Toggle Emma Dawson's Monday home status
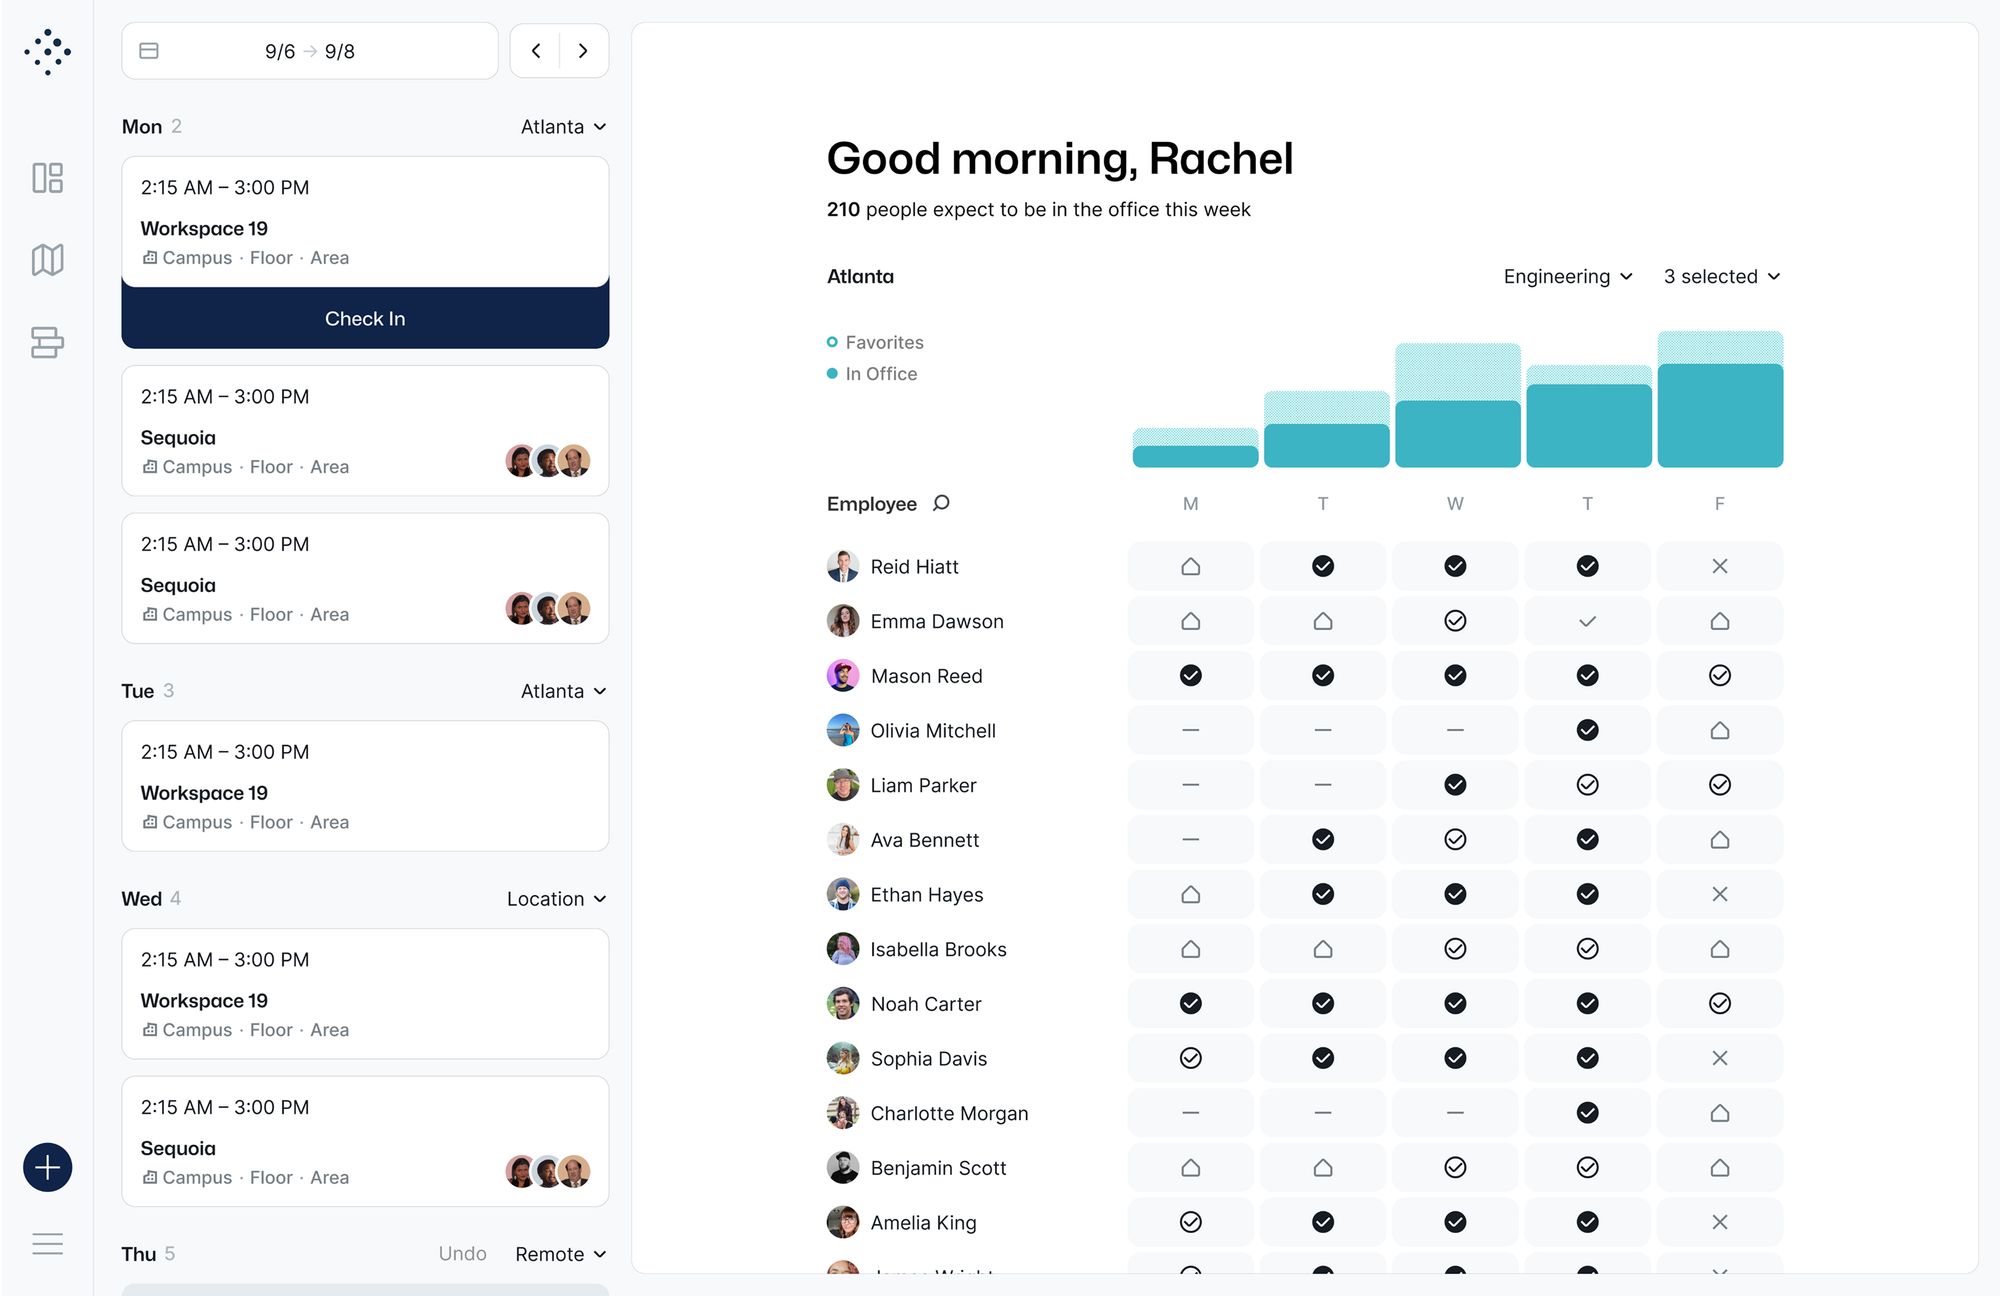This screenshot has height=1296, width=2000. (x=1190, y=620)
